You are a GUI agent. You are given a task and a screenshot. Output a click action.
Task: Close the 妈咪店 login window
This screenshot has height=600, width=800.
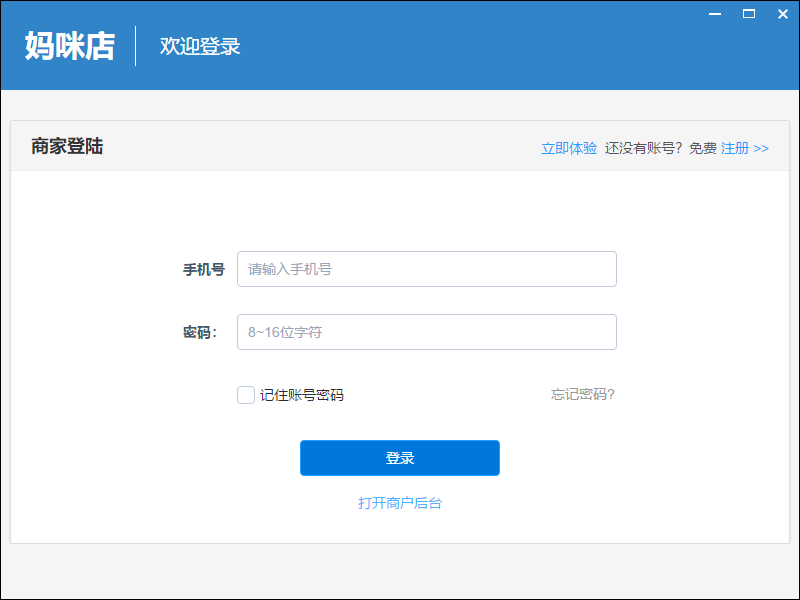[780, 13]
